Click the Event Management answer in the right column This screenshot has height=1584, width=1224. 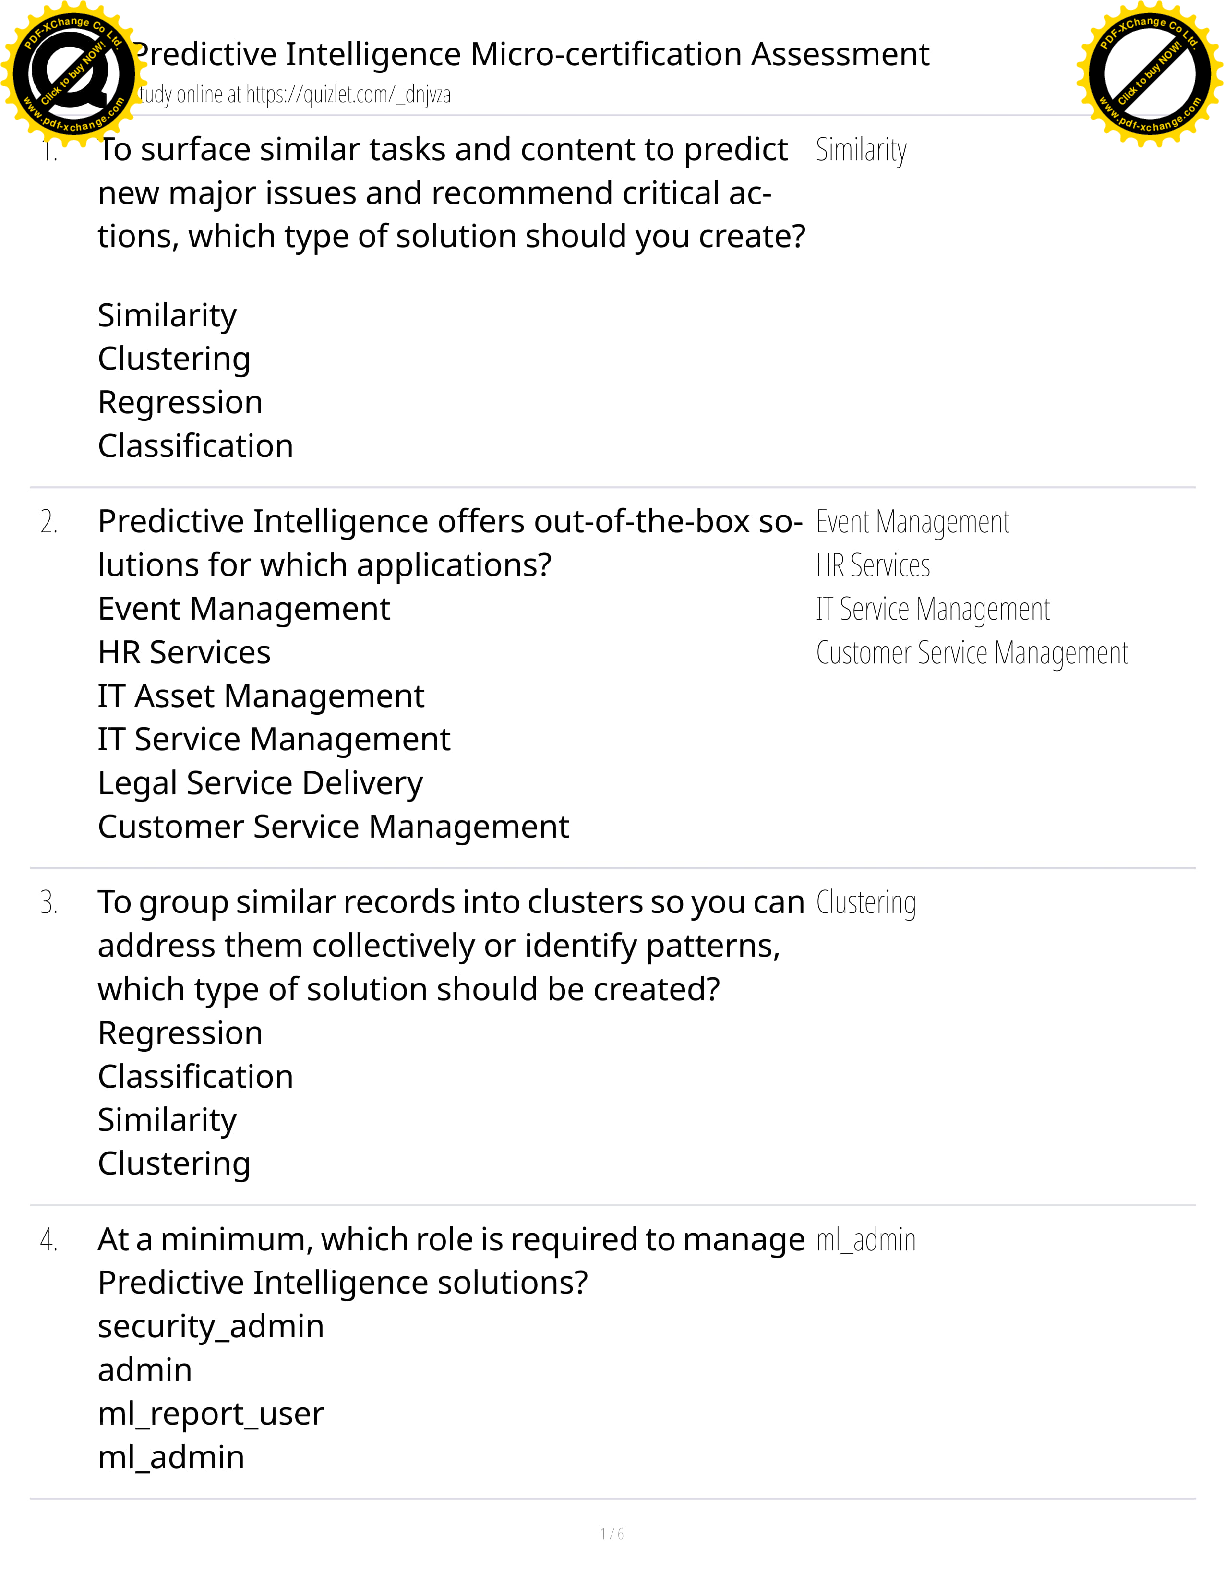(x=912, y=522)
